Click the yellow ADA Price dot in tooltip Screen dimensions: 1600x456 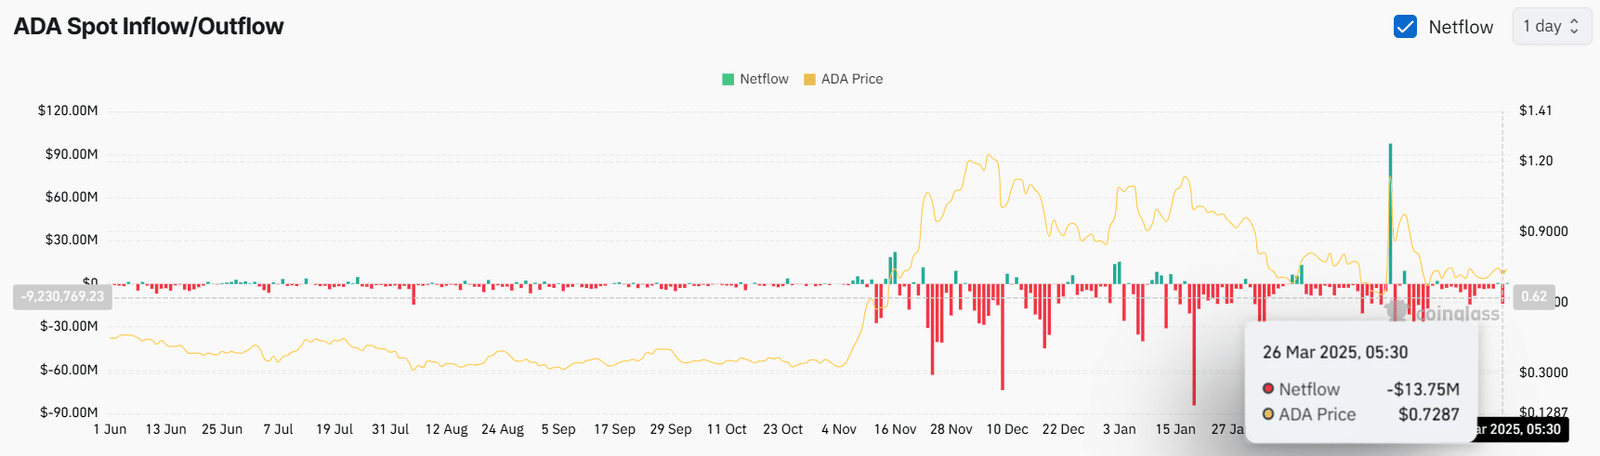(x=1268, y=414)
